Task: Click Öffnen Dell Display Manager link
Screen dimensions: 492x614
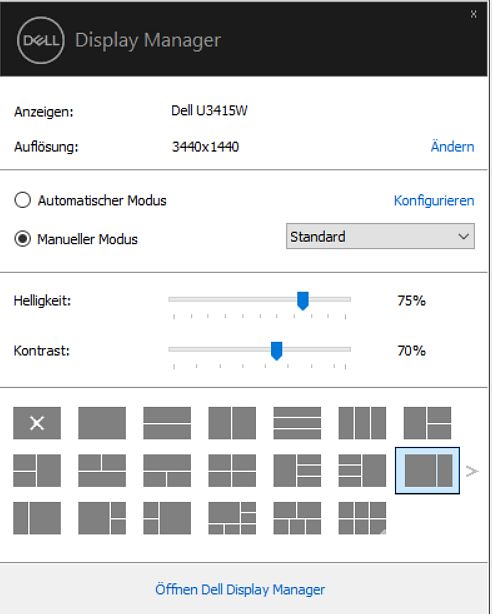Action: coord(240,589)
